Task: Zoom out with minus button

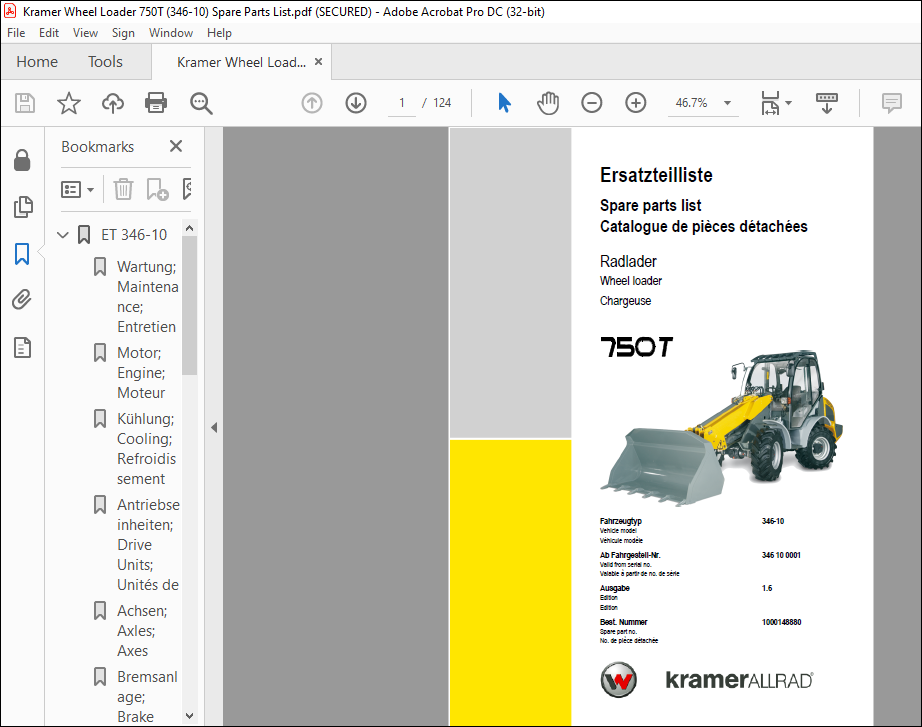Action: click(592, 103)
